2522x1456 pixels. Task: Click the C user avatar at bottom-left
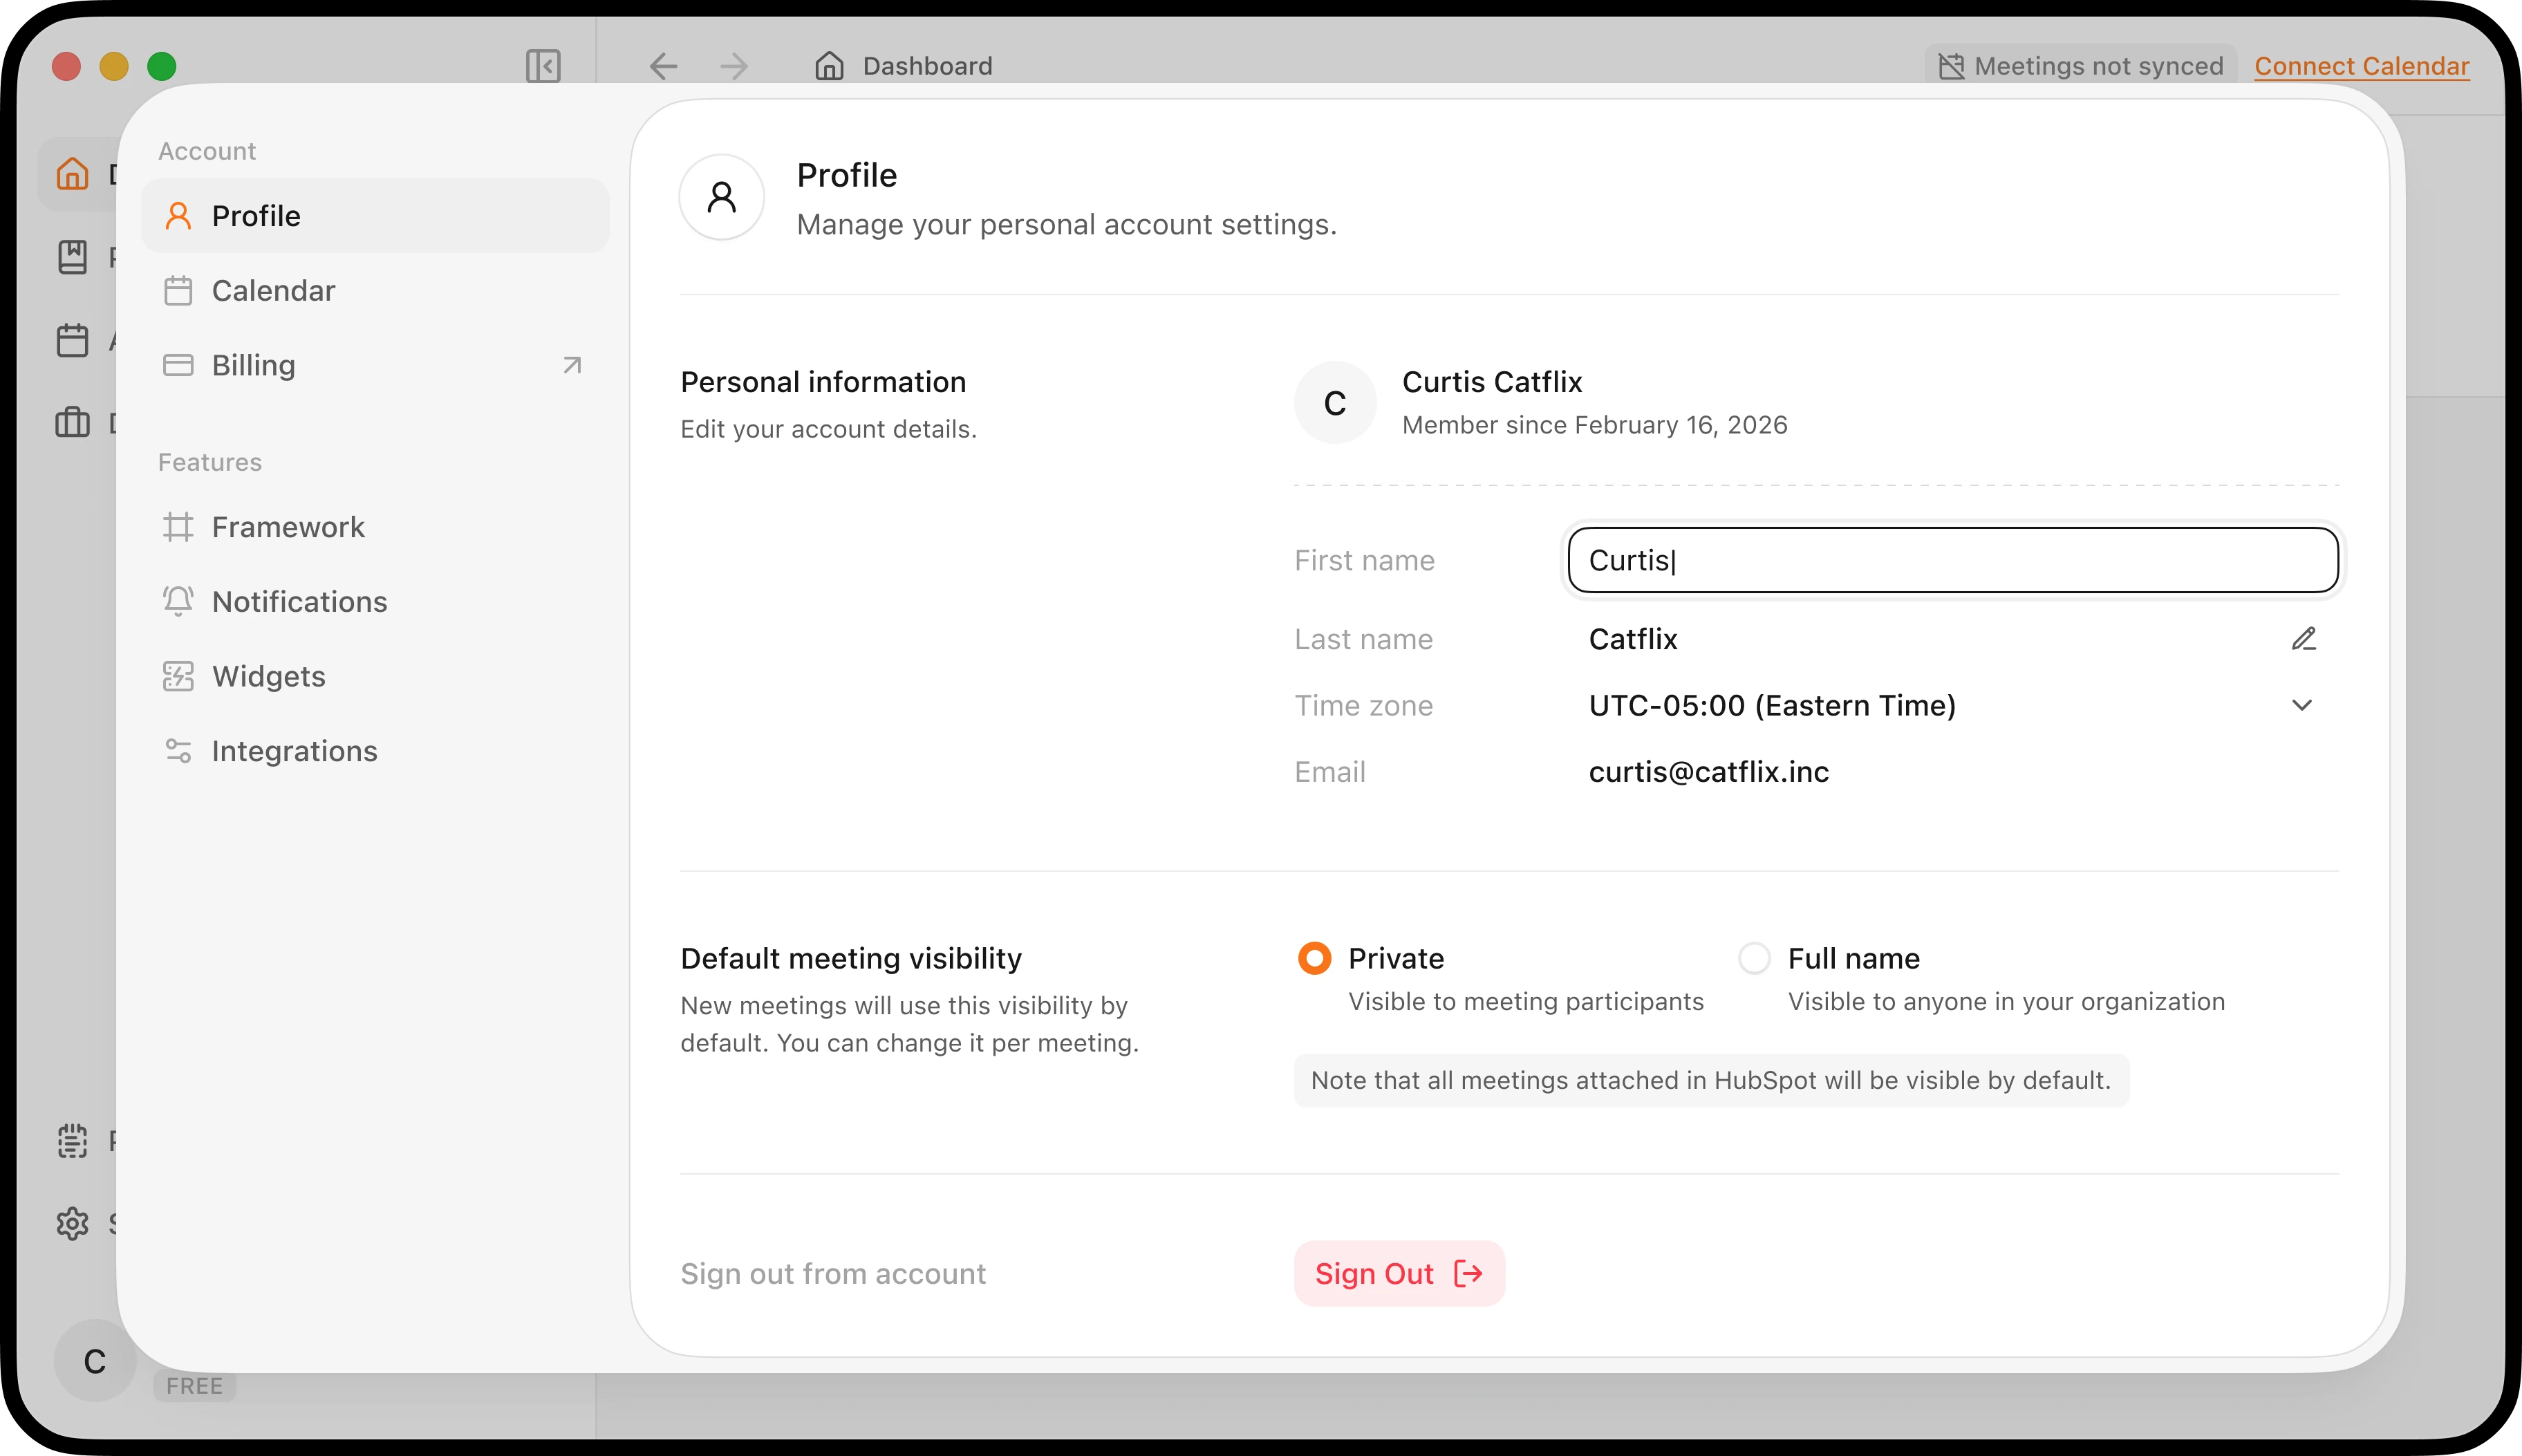95,1361
